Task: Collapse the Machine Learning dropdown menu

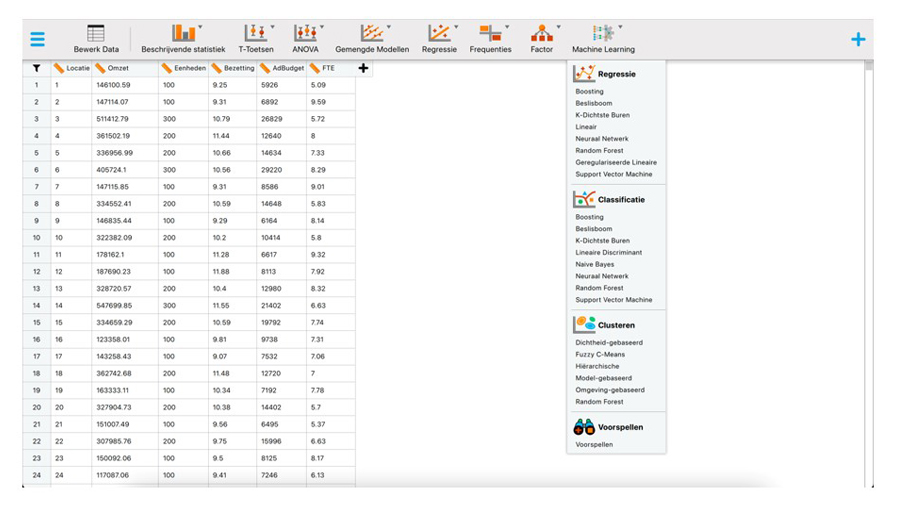Action: coord(603,35)
